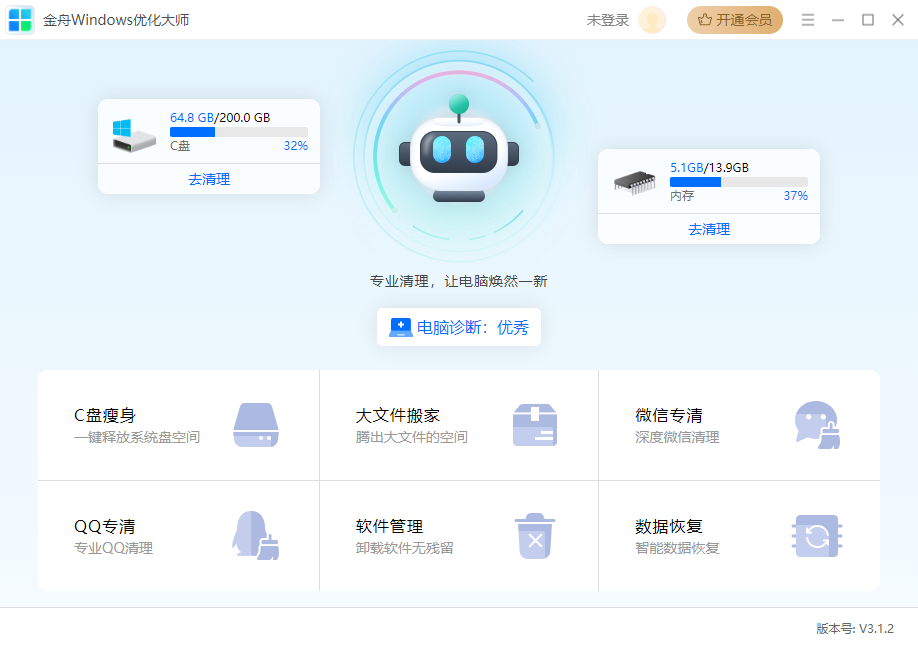Click the 一键释放系统盘空间 subtitle
The width and height of the screenshot is (918, 647).
coord(137,437)
